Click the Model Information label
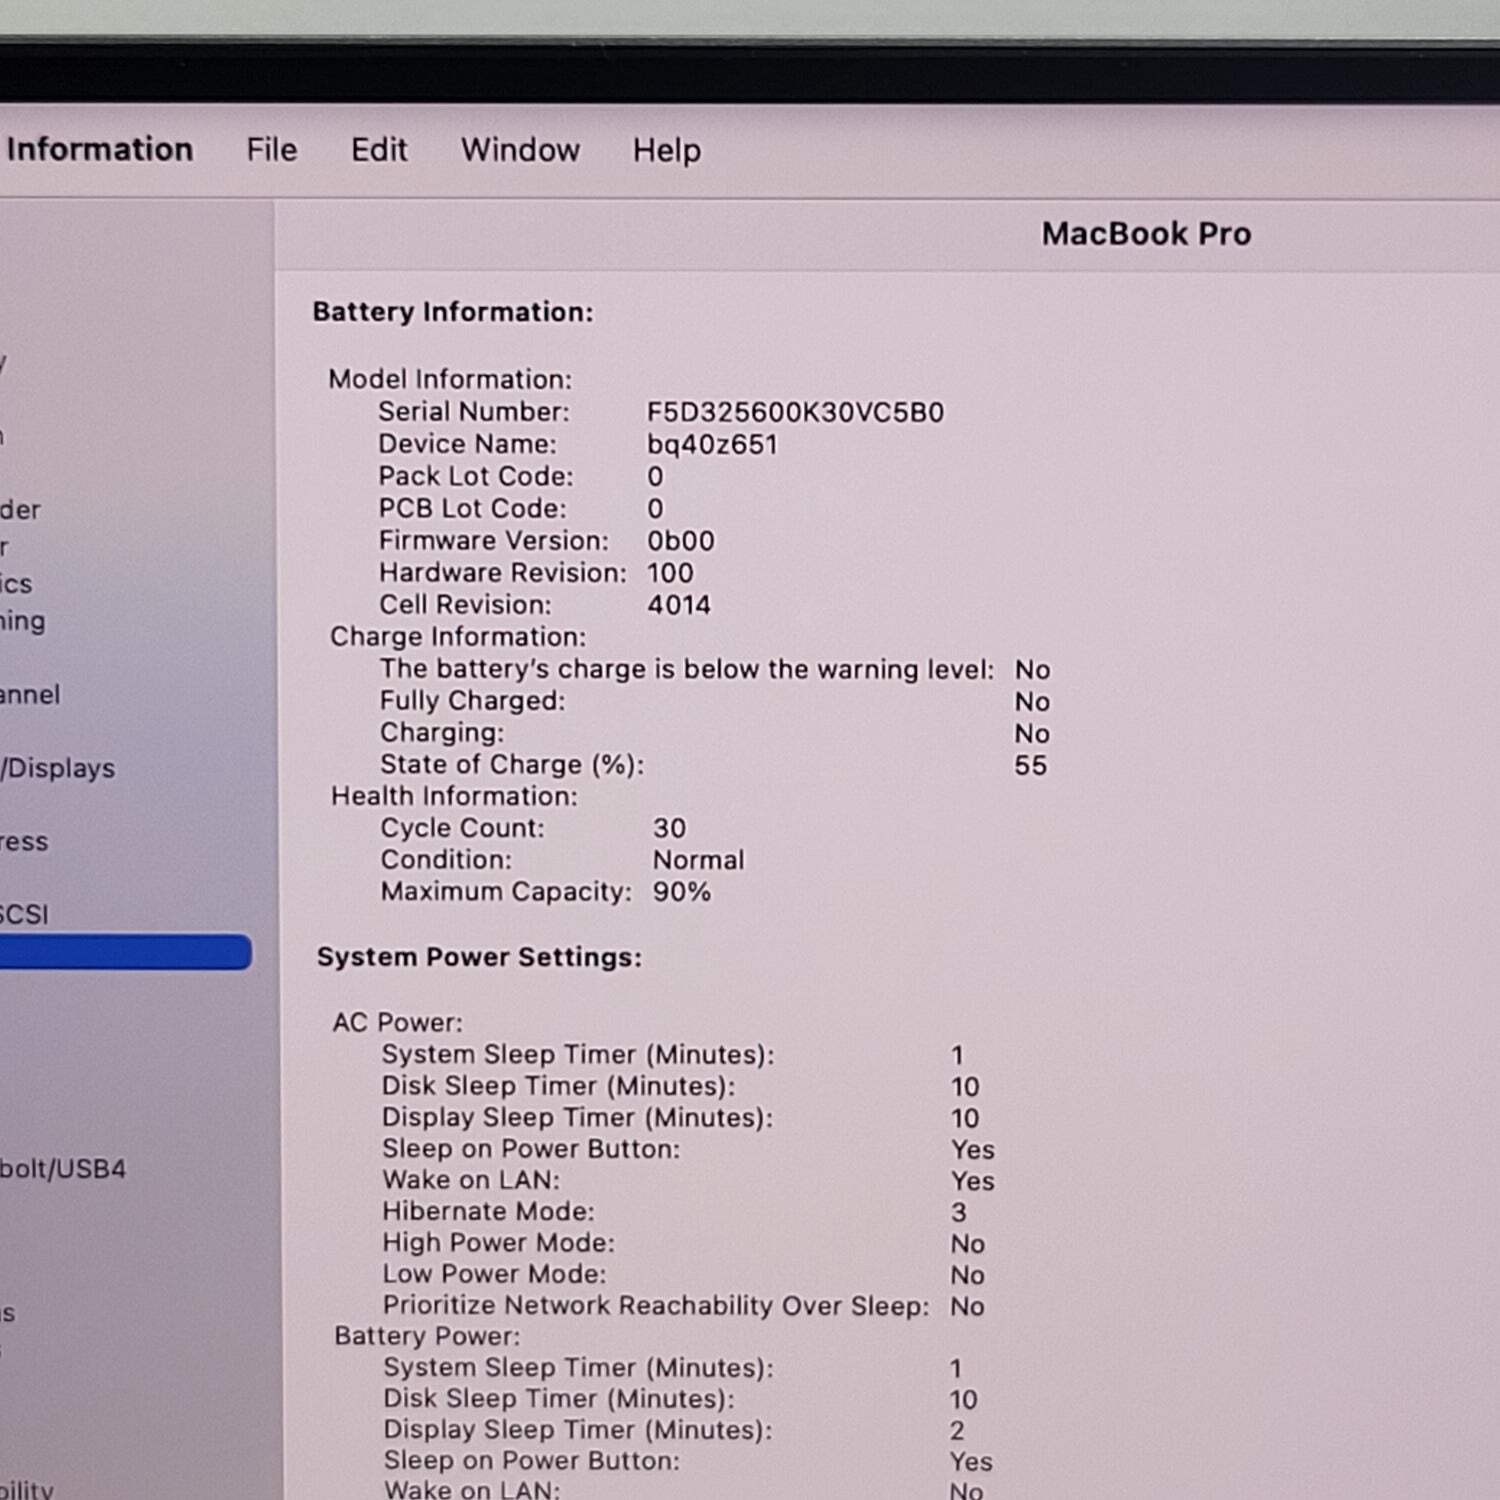Screen dimensions: 1500x1500 coord(450,379)
